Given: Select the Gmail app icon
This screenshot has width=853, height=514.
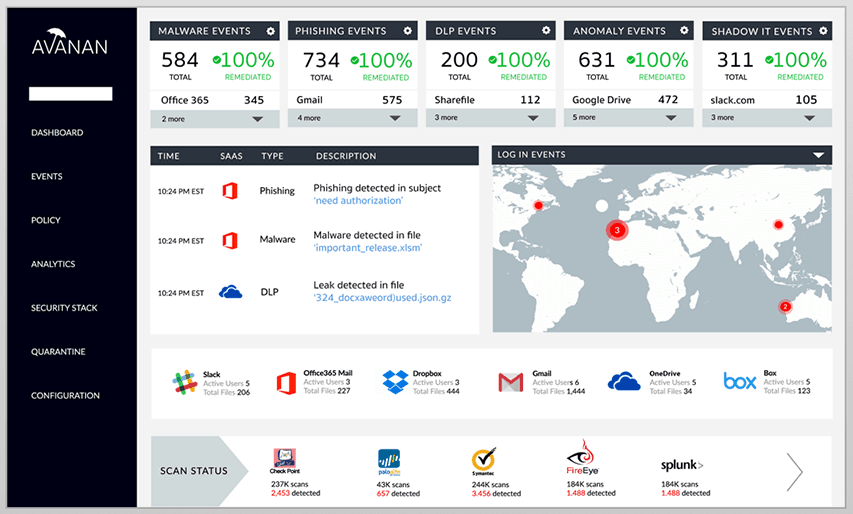Looking at the screenshot, I should tap(511, 382).
